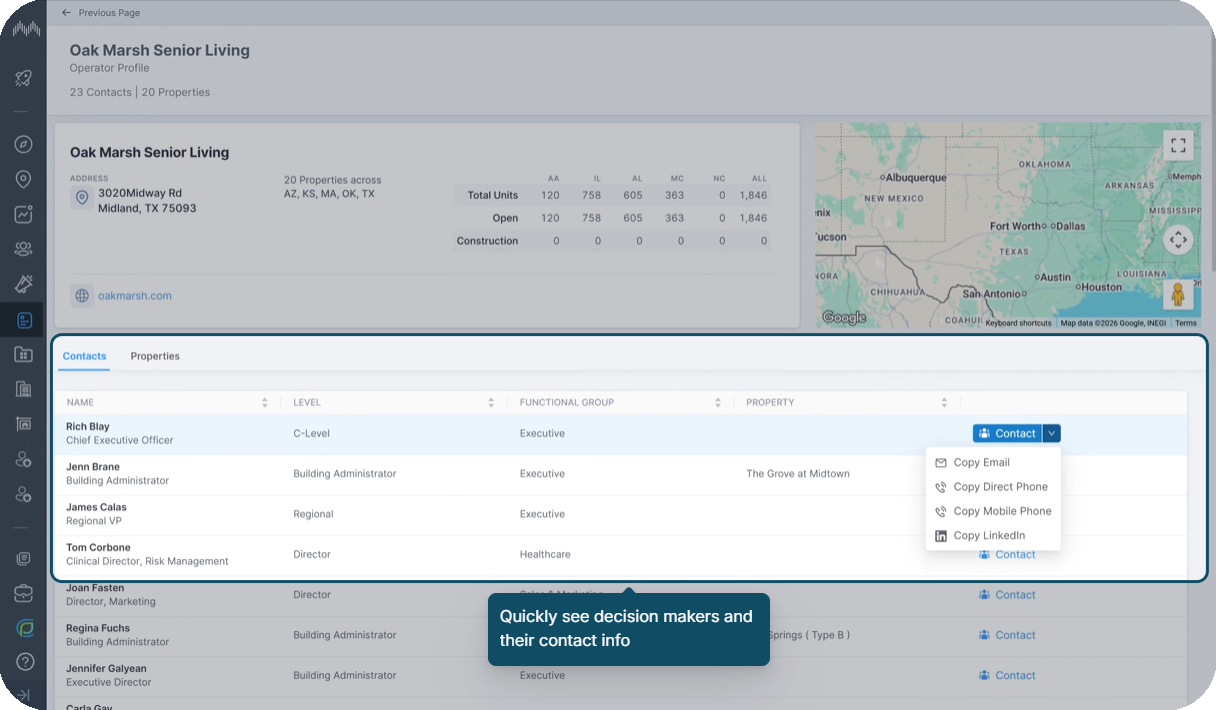The height and width of the screenshot is (710, 1216).
Task: Click the Street View pegman icon
Action: pyautogui.click(x=1178, y=295)
